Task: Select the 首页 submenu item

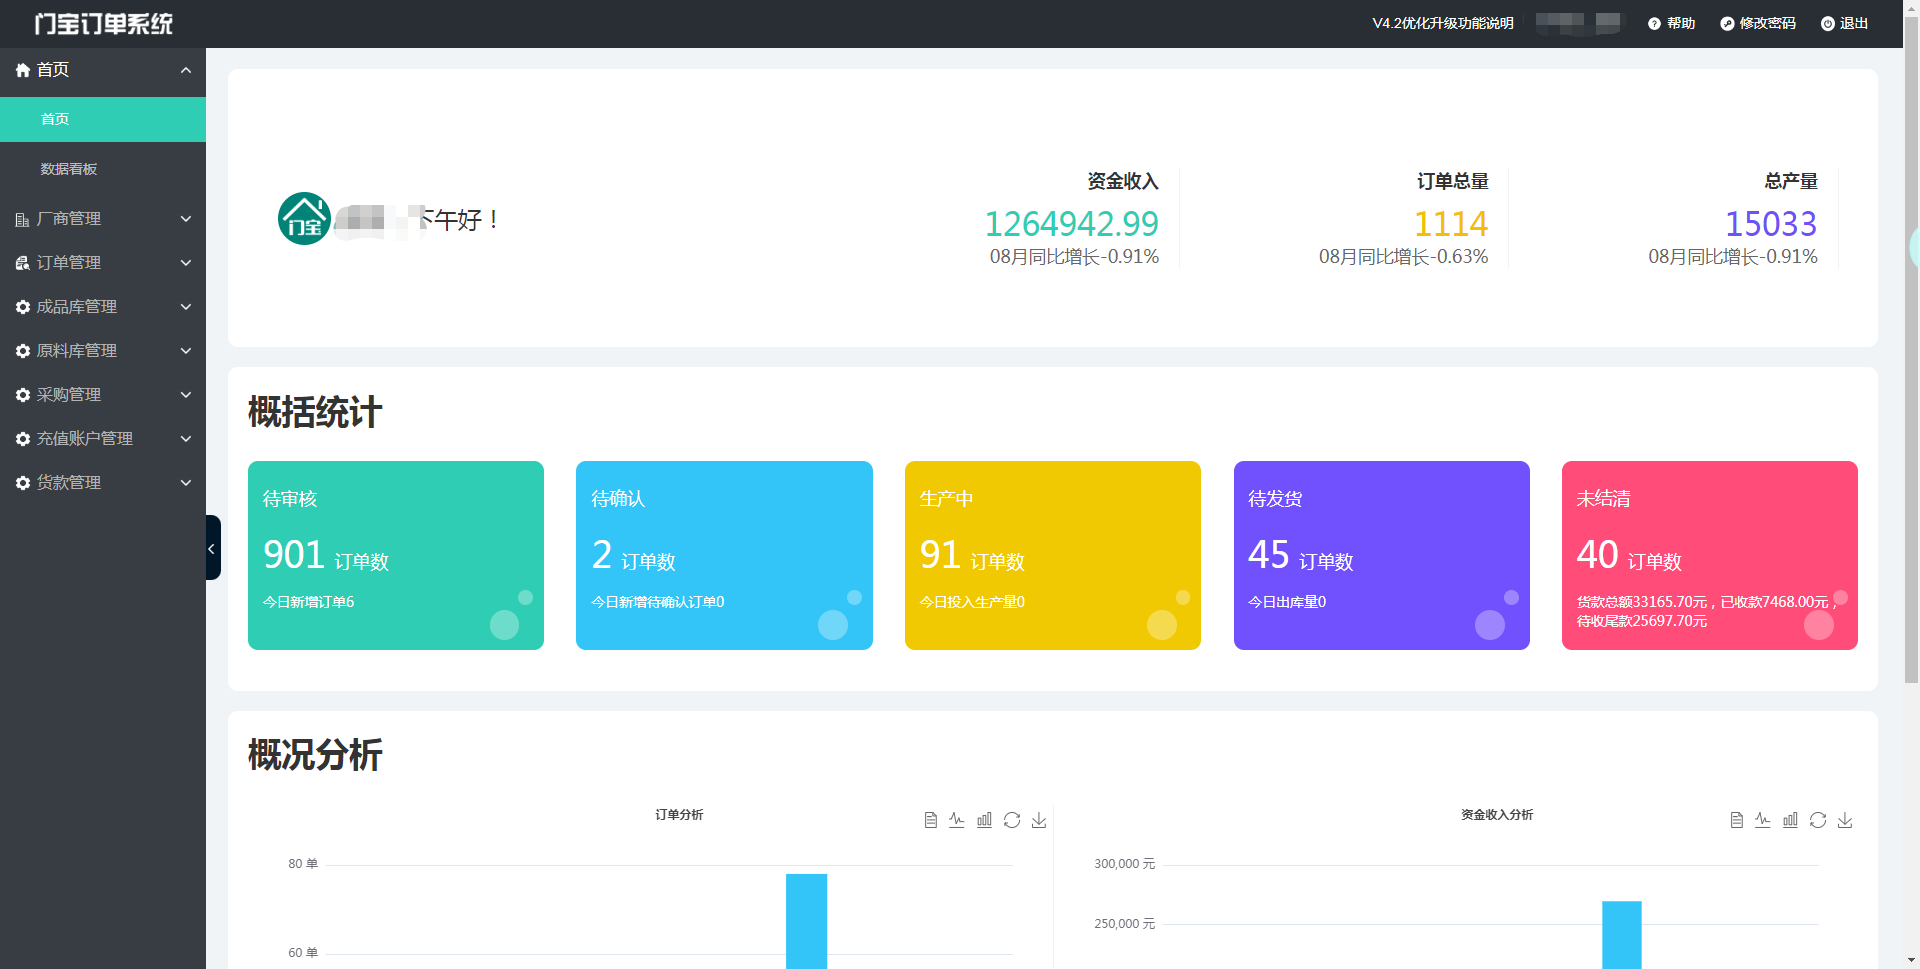Action: click(x=103, y=119)
